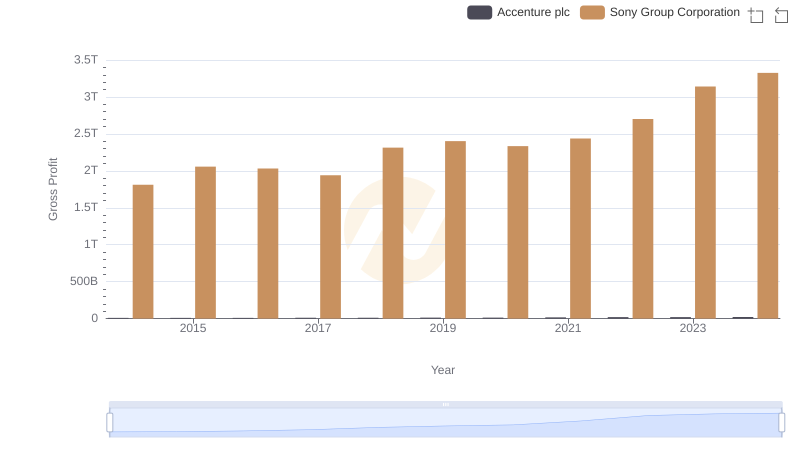Click the 2021 x-axis label
This screenshot has height=461, width=800.
(x=568, y=328)
